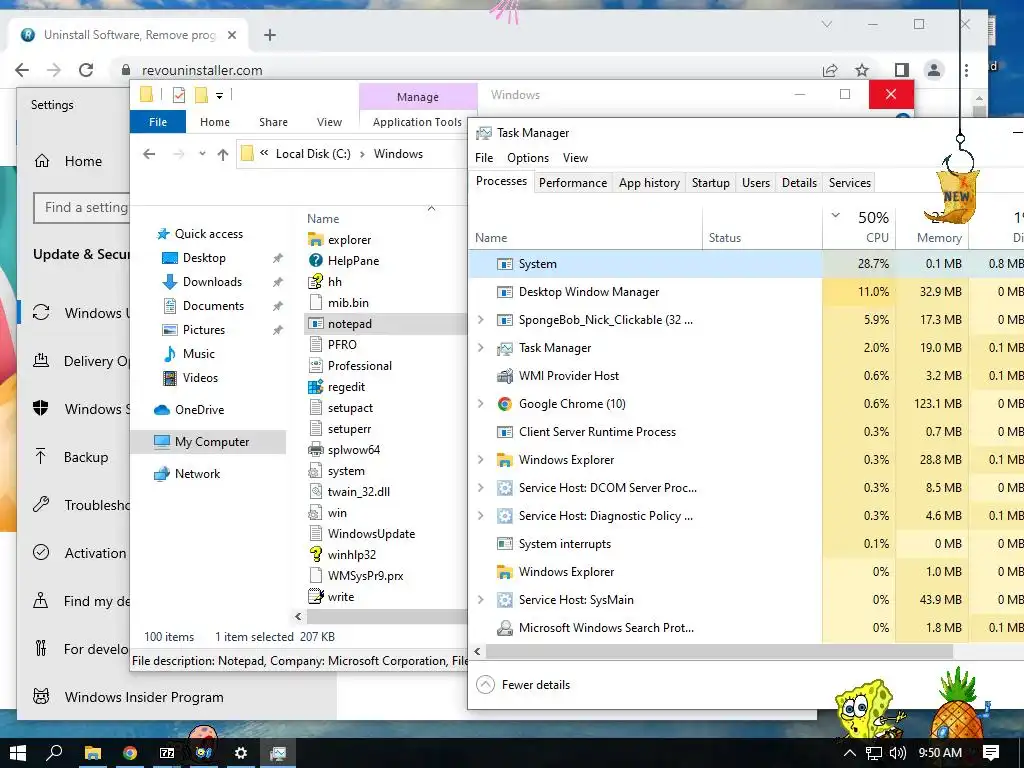This screenshot has width=1024, height=768.
Task: Sort processes by the CPU column
Action: [x=859, y=226]
